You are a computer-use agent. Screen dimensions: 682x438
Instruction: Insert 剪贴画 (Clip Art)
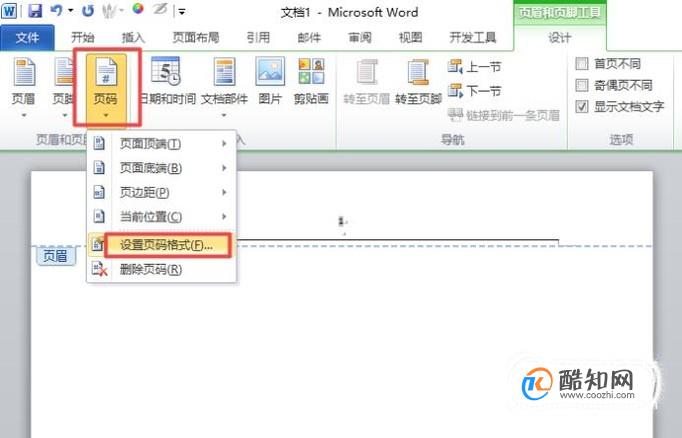tap(311, 81)
